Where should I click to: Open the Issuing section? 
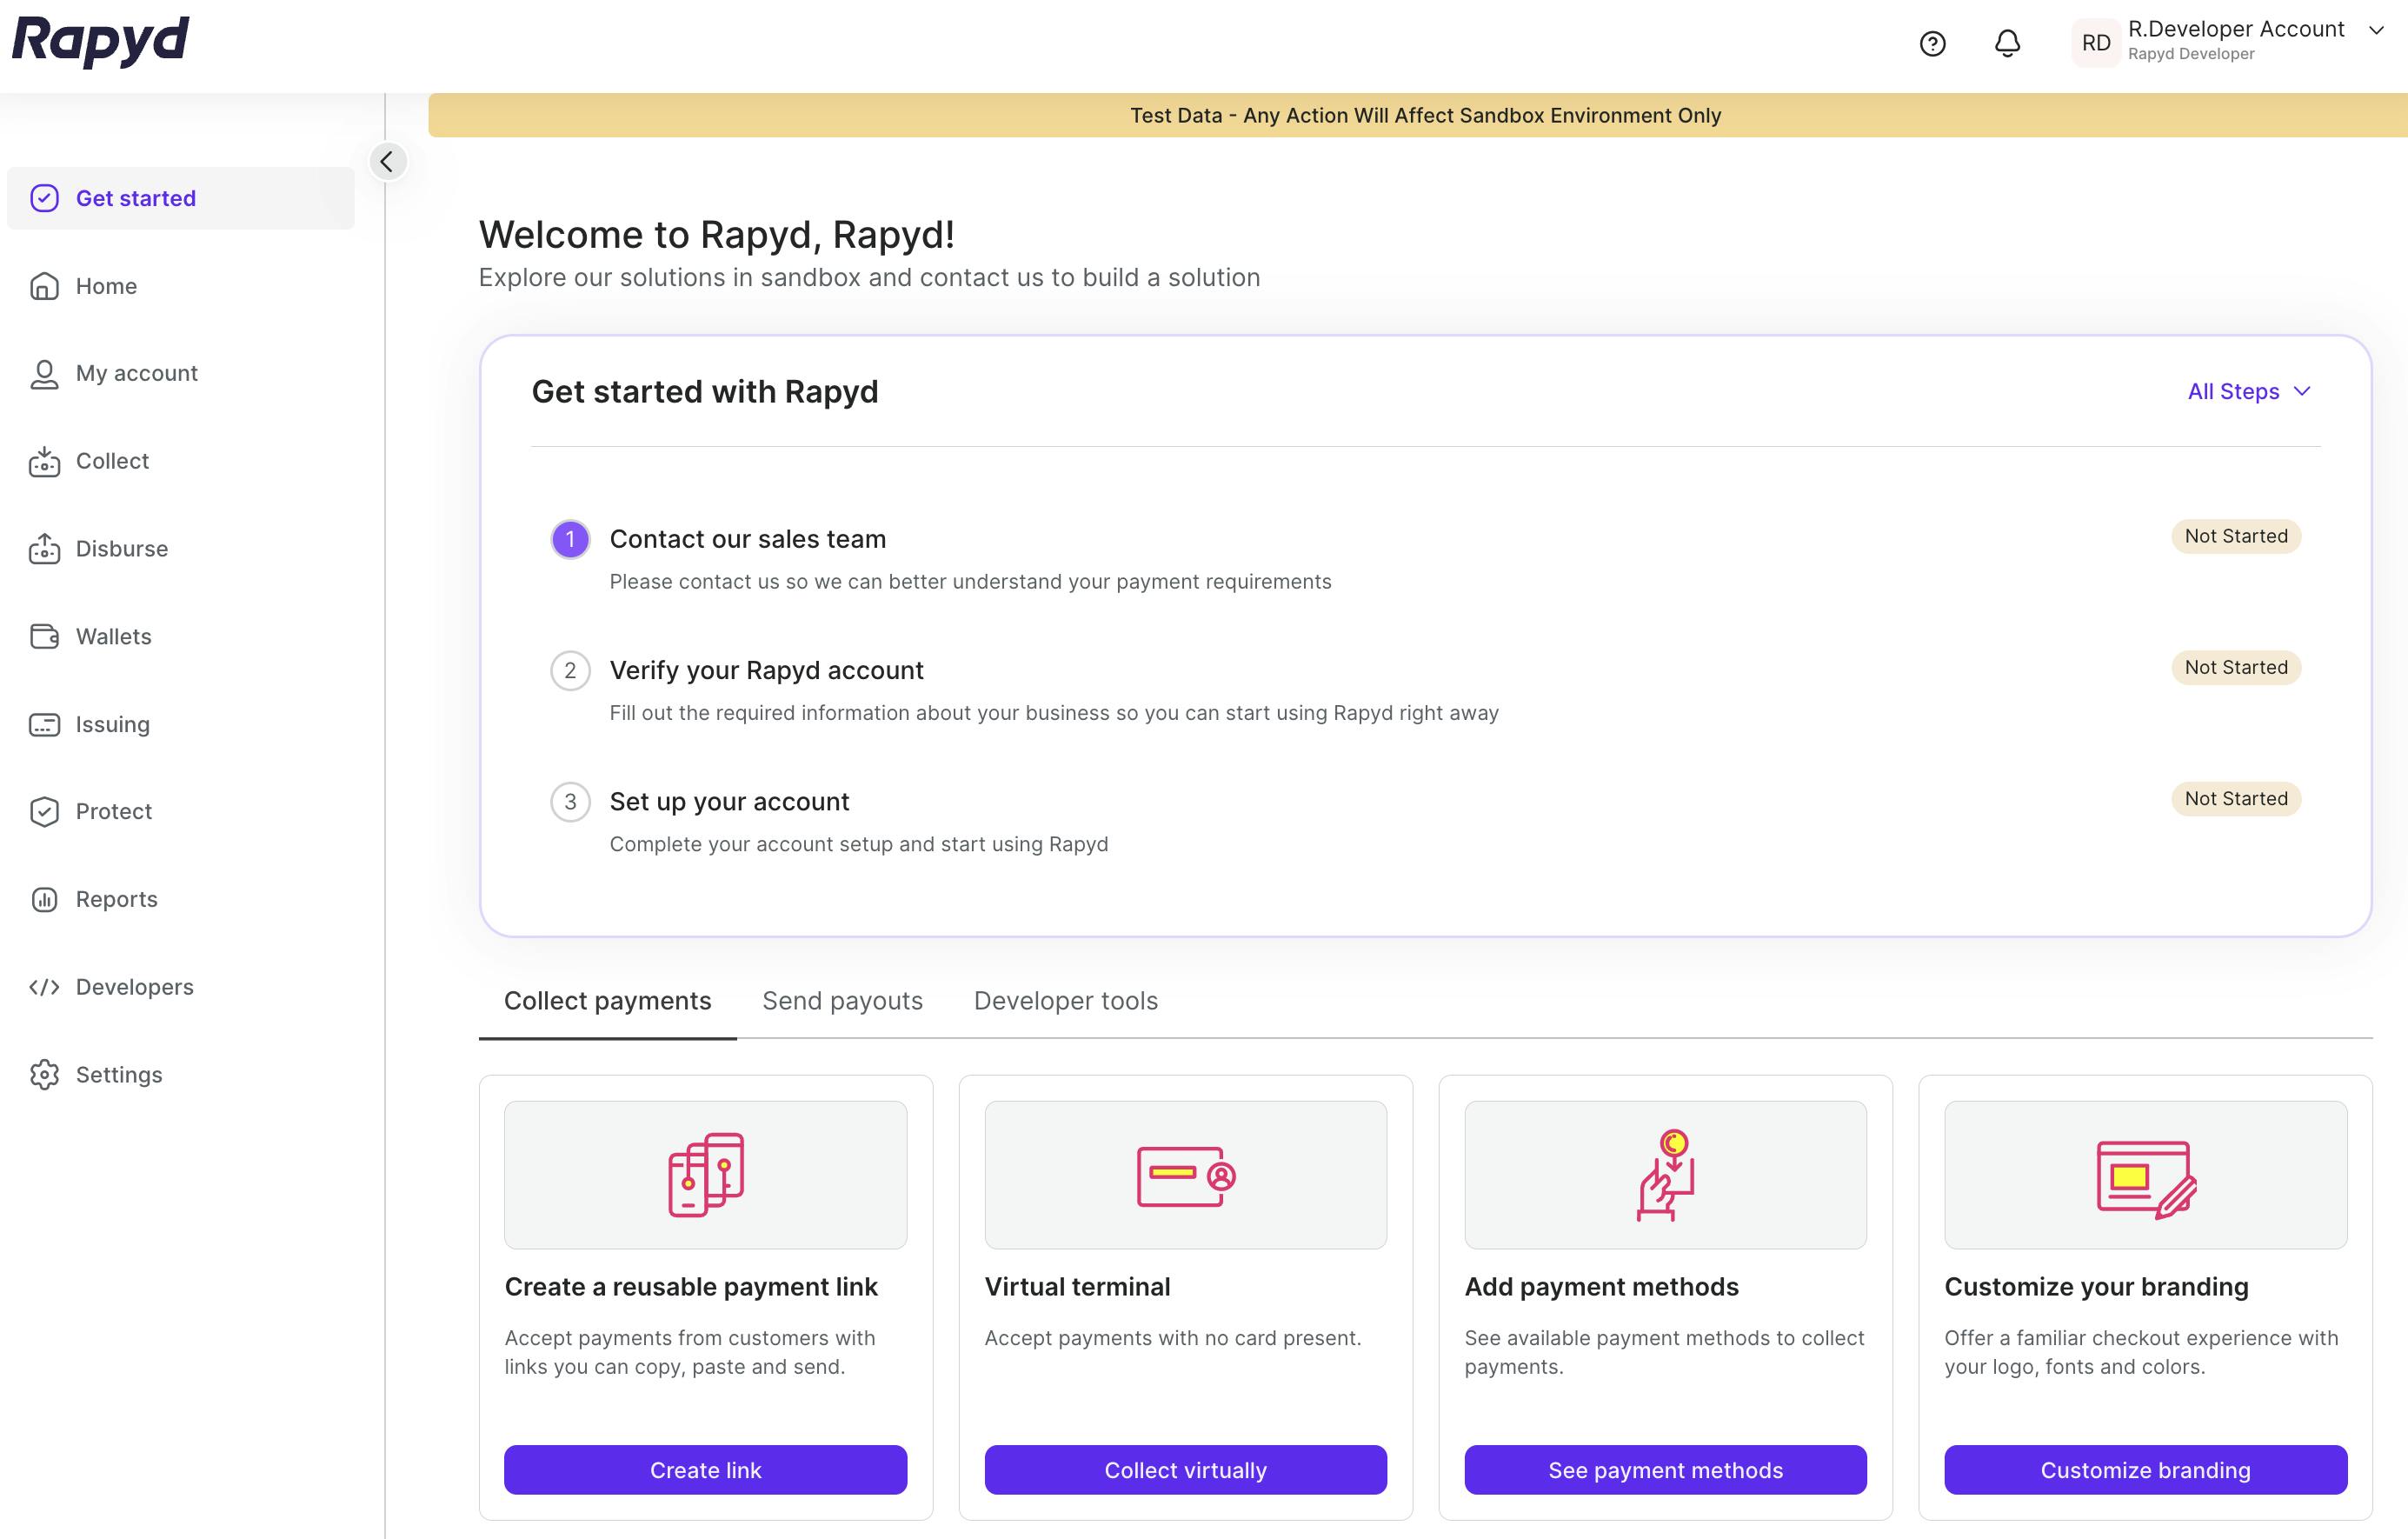(112, 724)
